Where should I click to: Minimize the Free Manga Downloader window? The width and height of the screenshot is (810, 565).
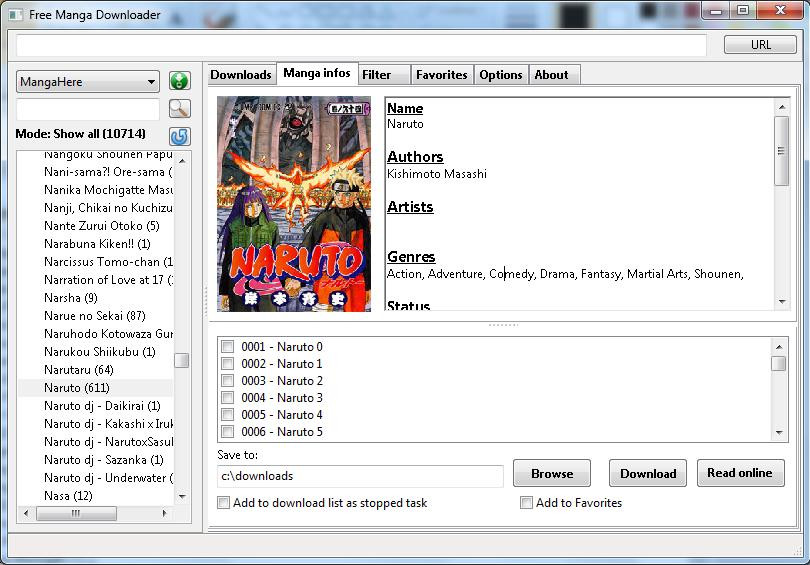pyautogui.click(x=716, y=10)
